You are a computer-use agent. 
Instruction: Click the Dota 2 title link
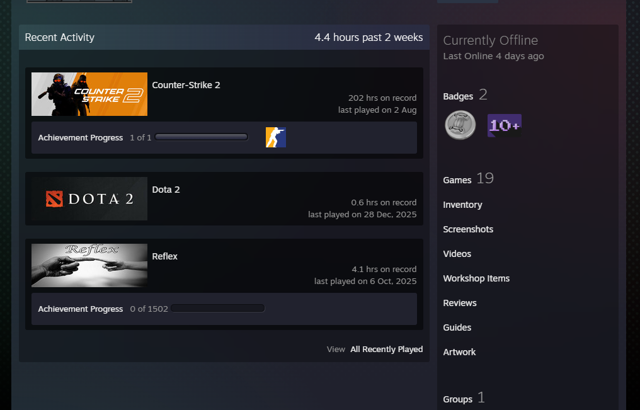166,190
